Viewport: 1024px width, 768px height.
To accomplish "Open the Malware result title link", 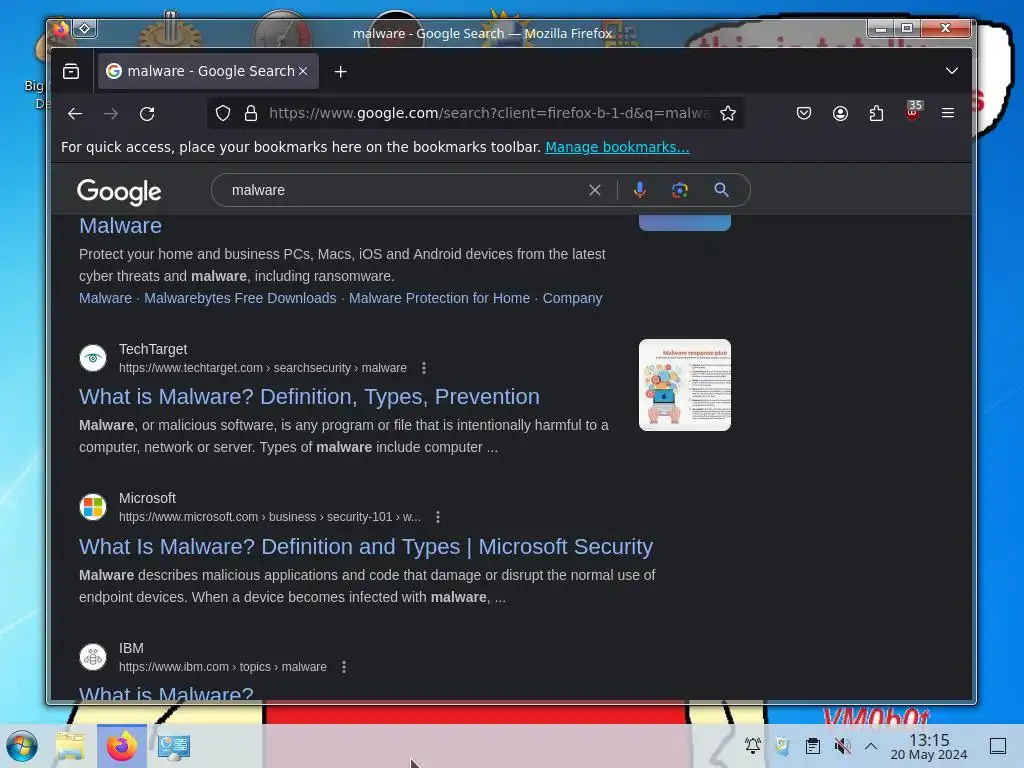I will click(x=120, y=226).
